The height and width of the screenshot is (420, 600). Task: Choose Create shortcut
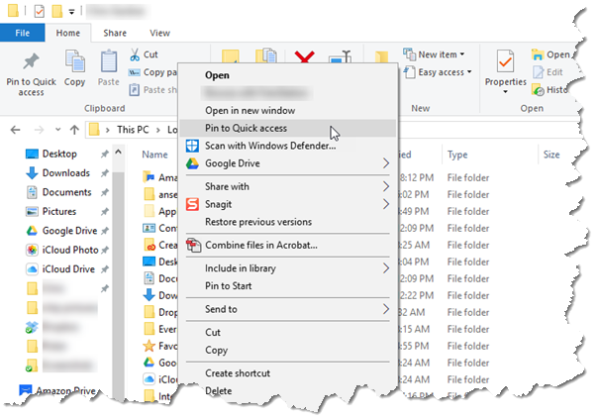pos(287,373)
